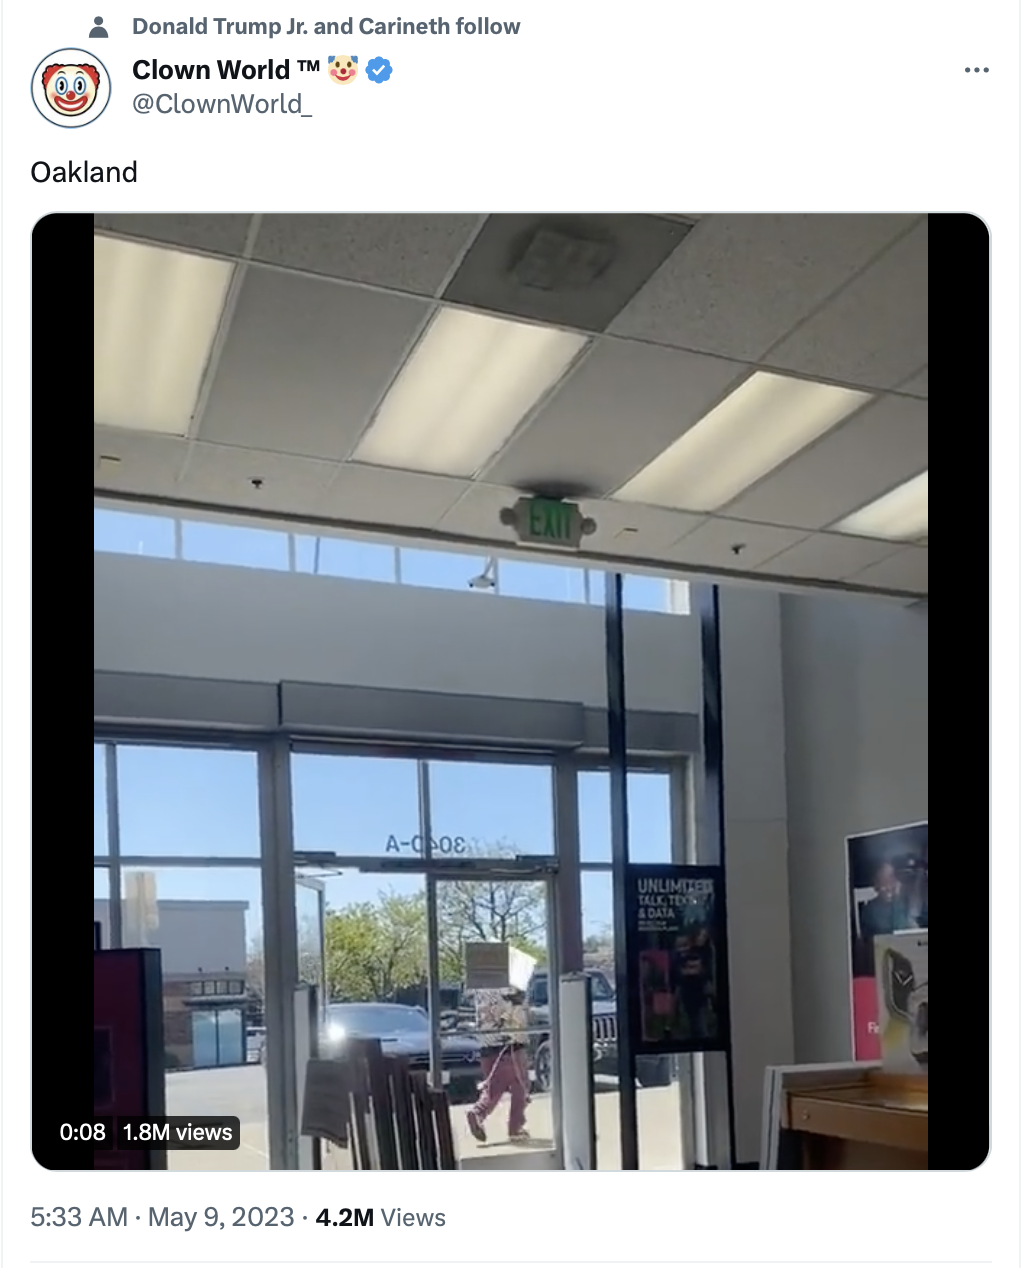This screenshot has width=1034, height=1268.
Task: Click the 0:08 video duration badge
Action: pyautogui.click(x=83, y=1132)
